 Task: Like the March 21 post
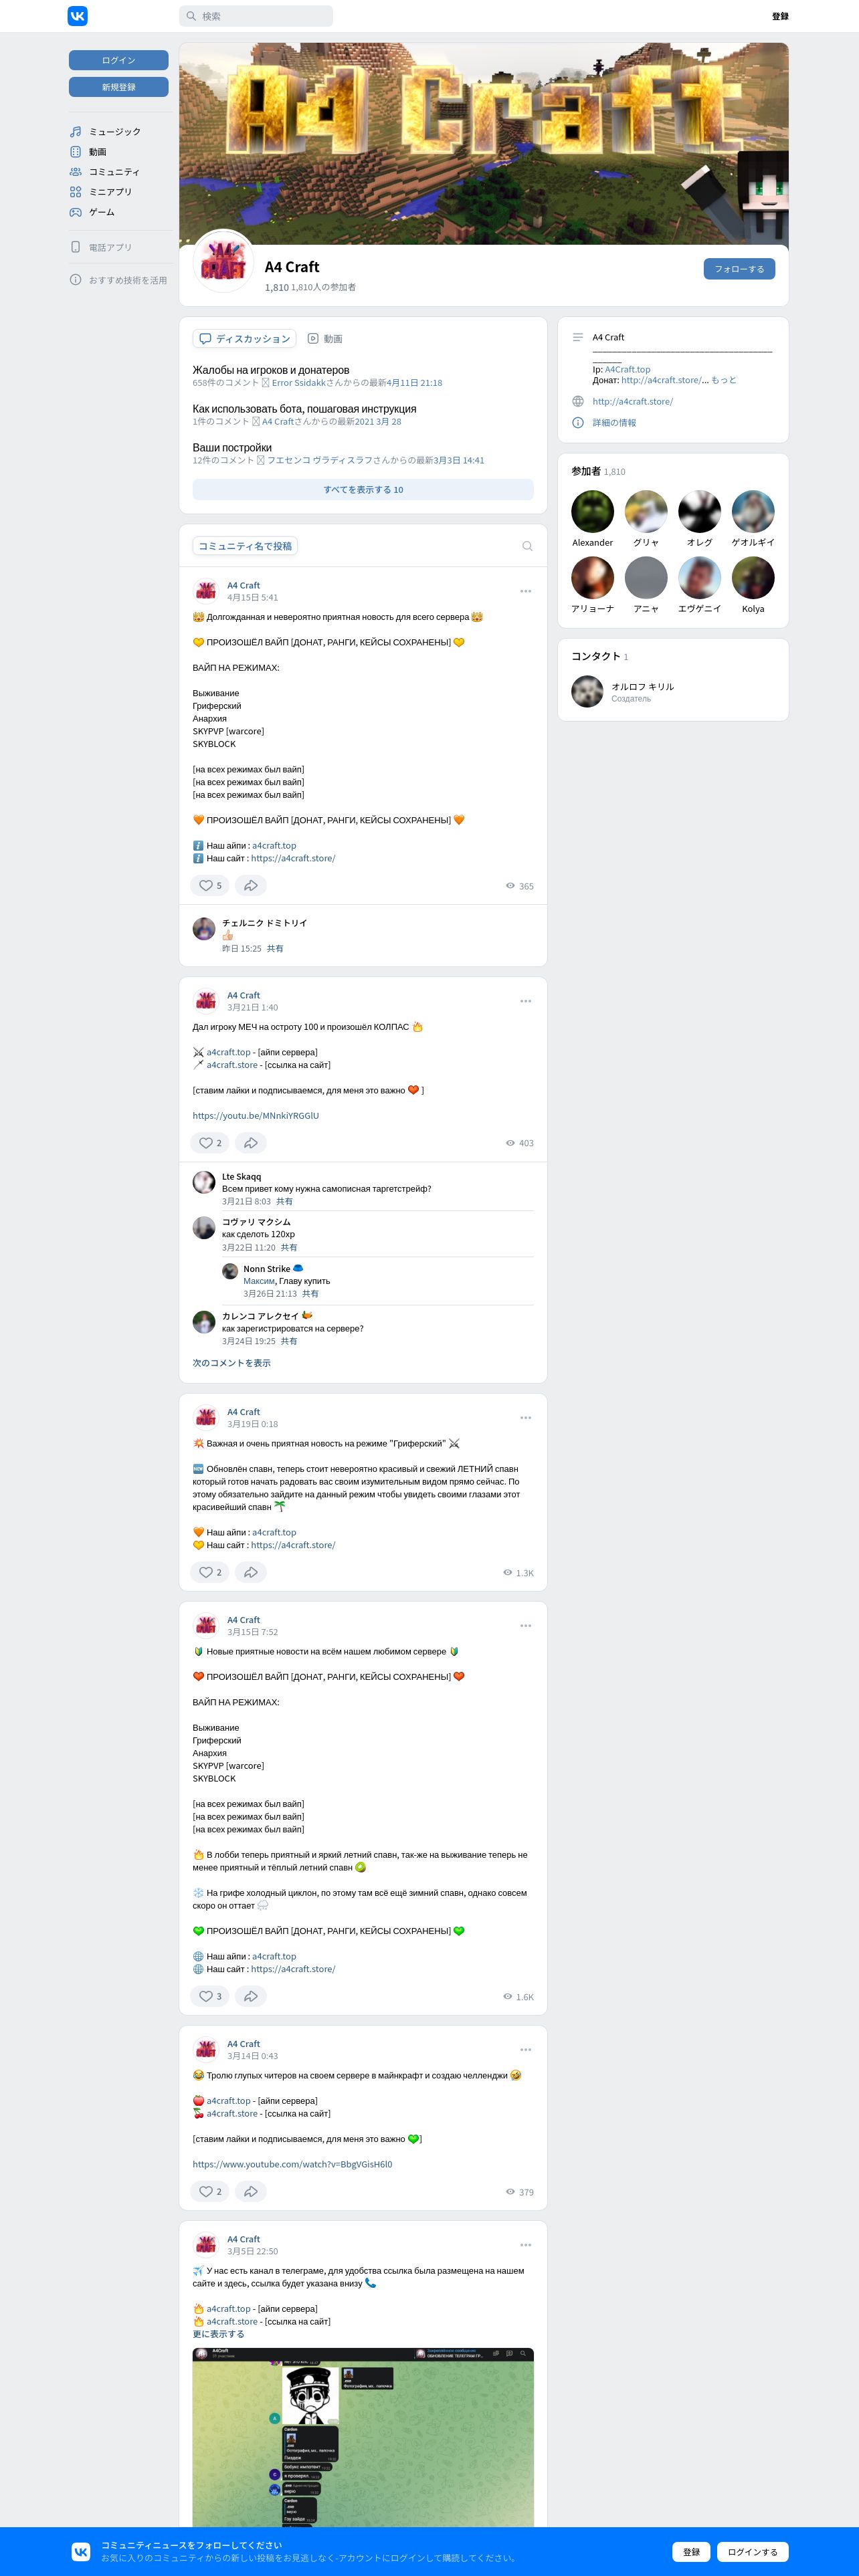(x=210, y=1142)
